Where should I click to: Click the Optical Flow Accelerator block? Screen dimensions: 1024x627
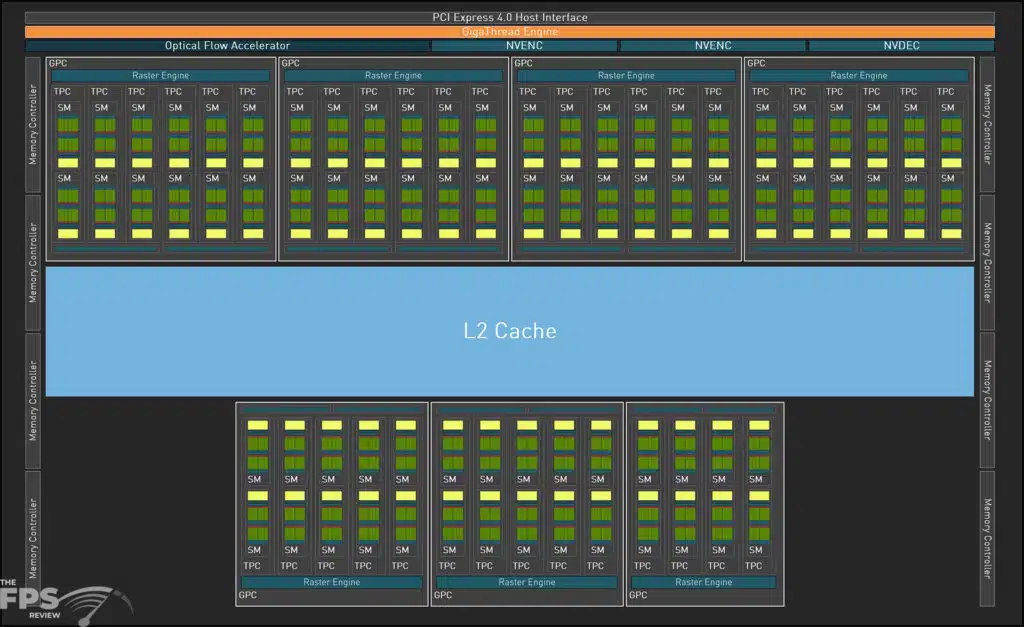(x=227, y=46)
